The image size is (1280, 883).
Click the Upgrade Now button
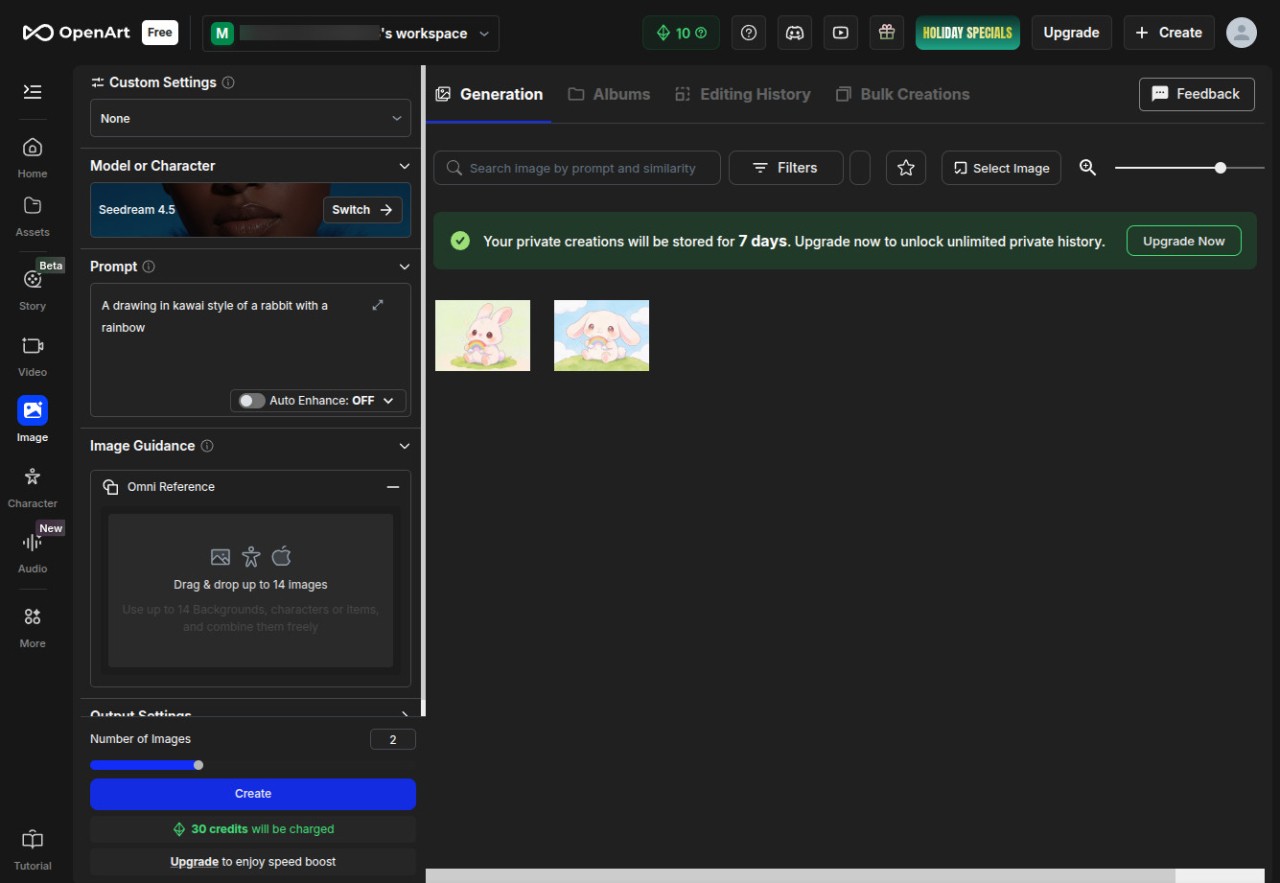coord(1183,241)
